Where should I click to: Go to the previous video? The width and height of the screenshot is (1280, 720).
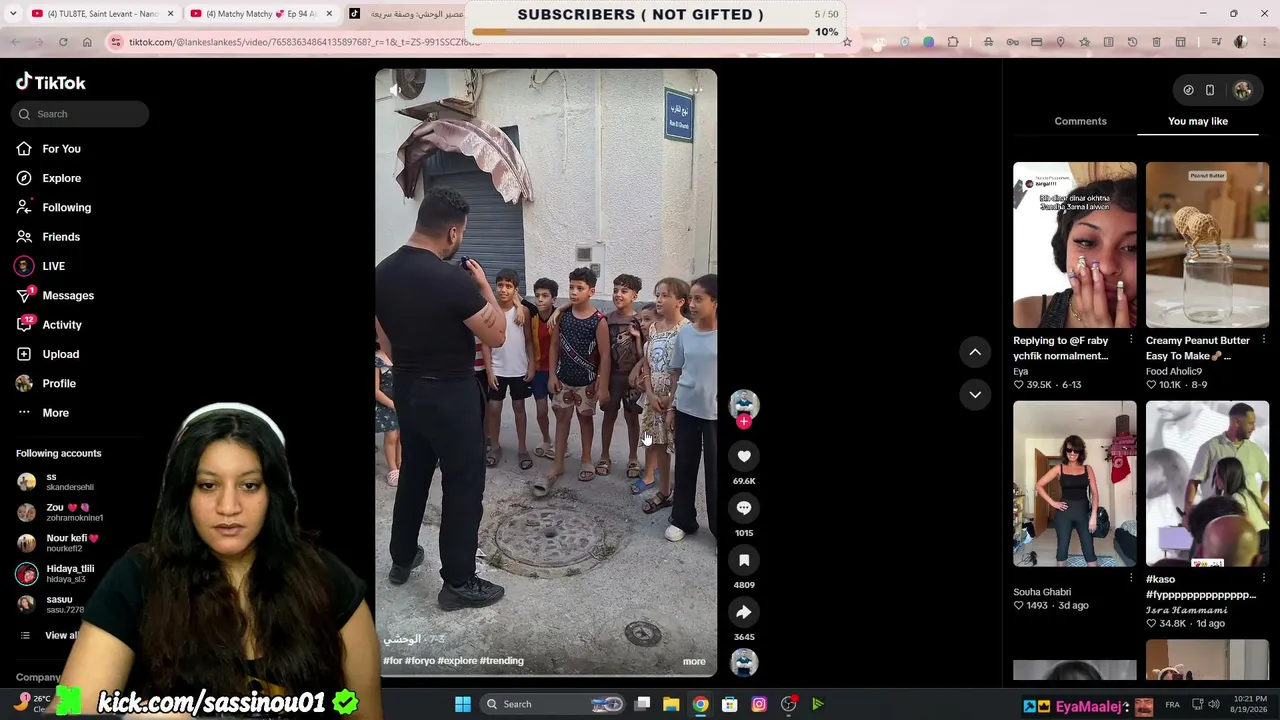coord(975,352)
